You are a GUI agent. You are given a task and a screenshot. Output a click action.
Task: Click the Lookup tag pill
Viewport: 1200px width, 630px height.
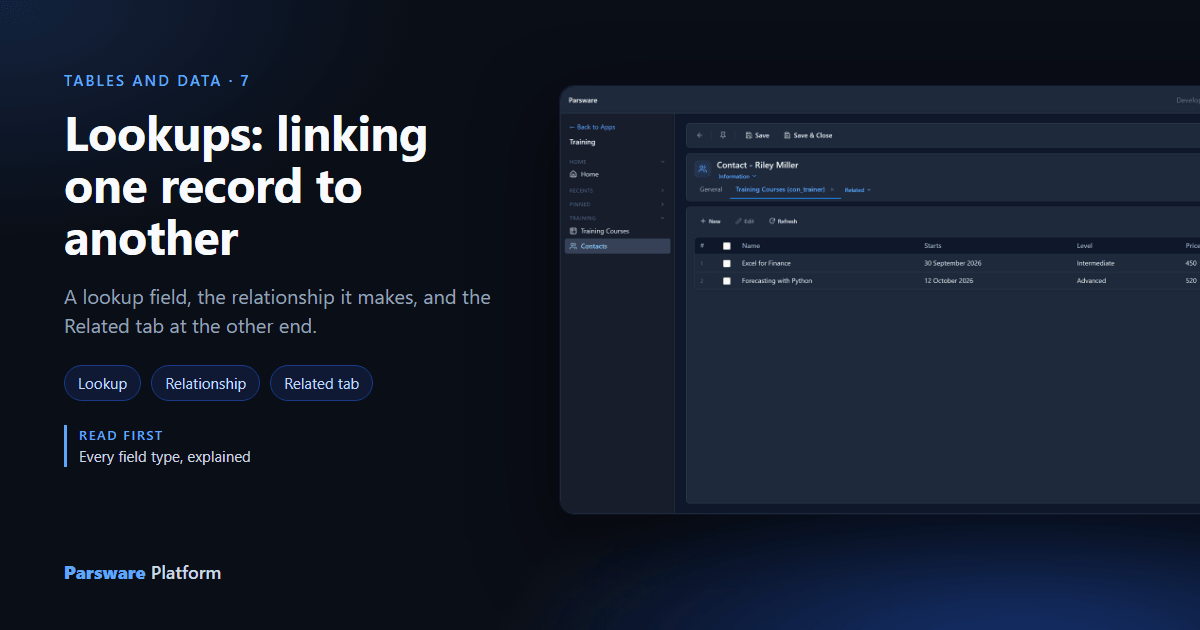tap(103, 383)
